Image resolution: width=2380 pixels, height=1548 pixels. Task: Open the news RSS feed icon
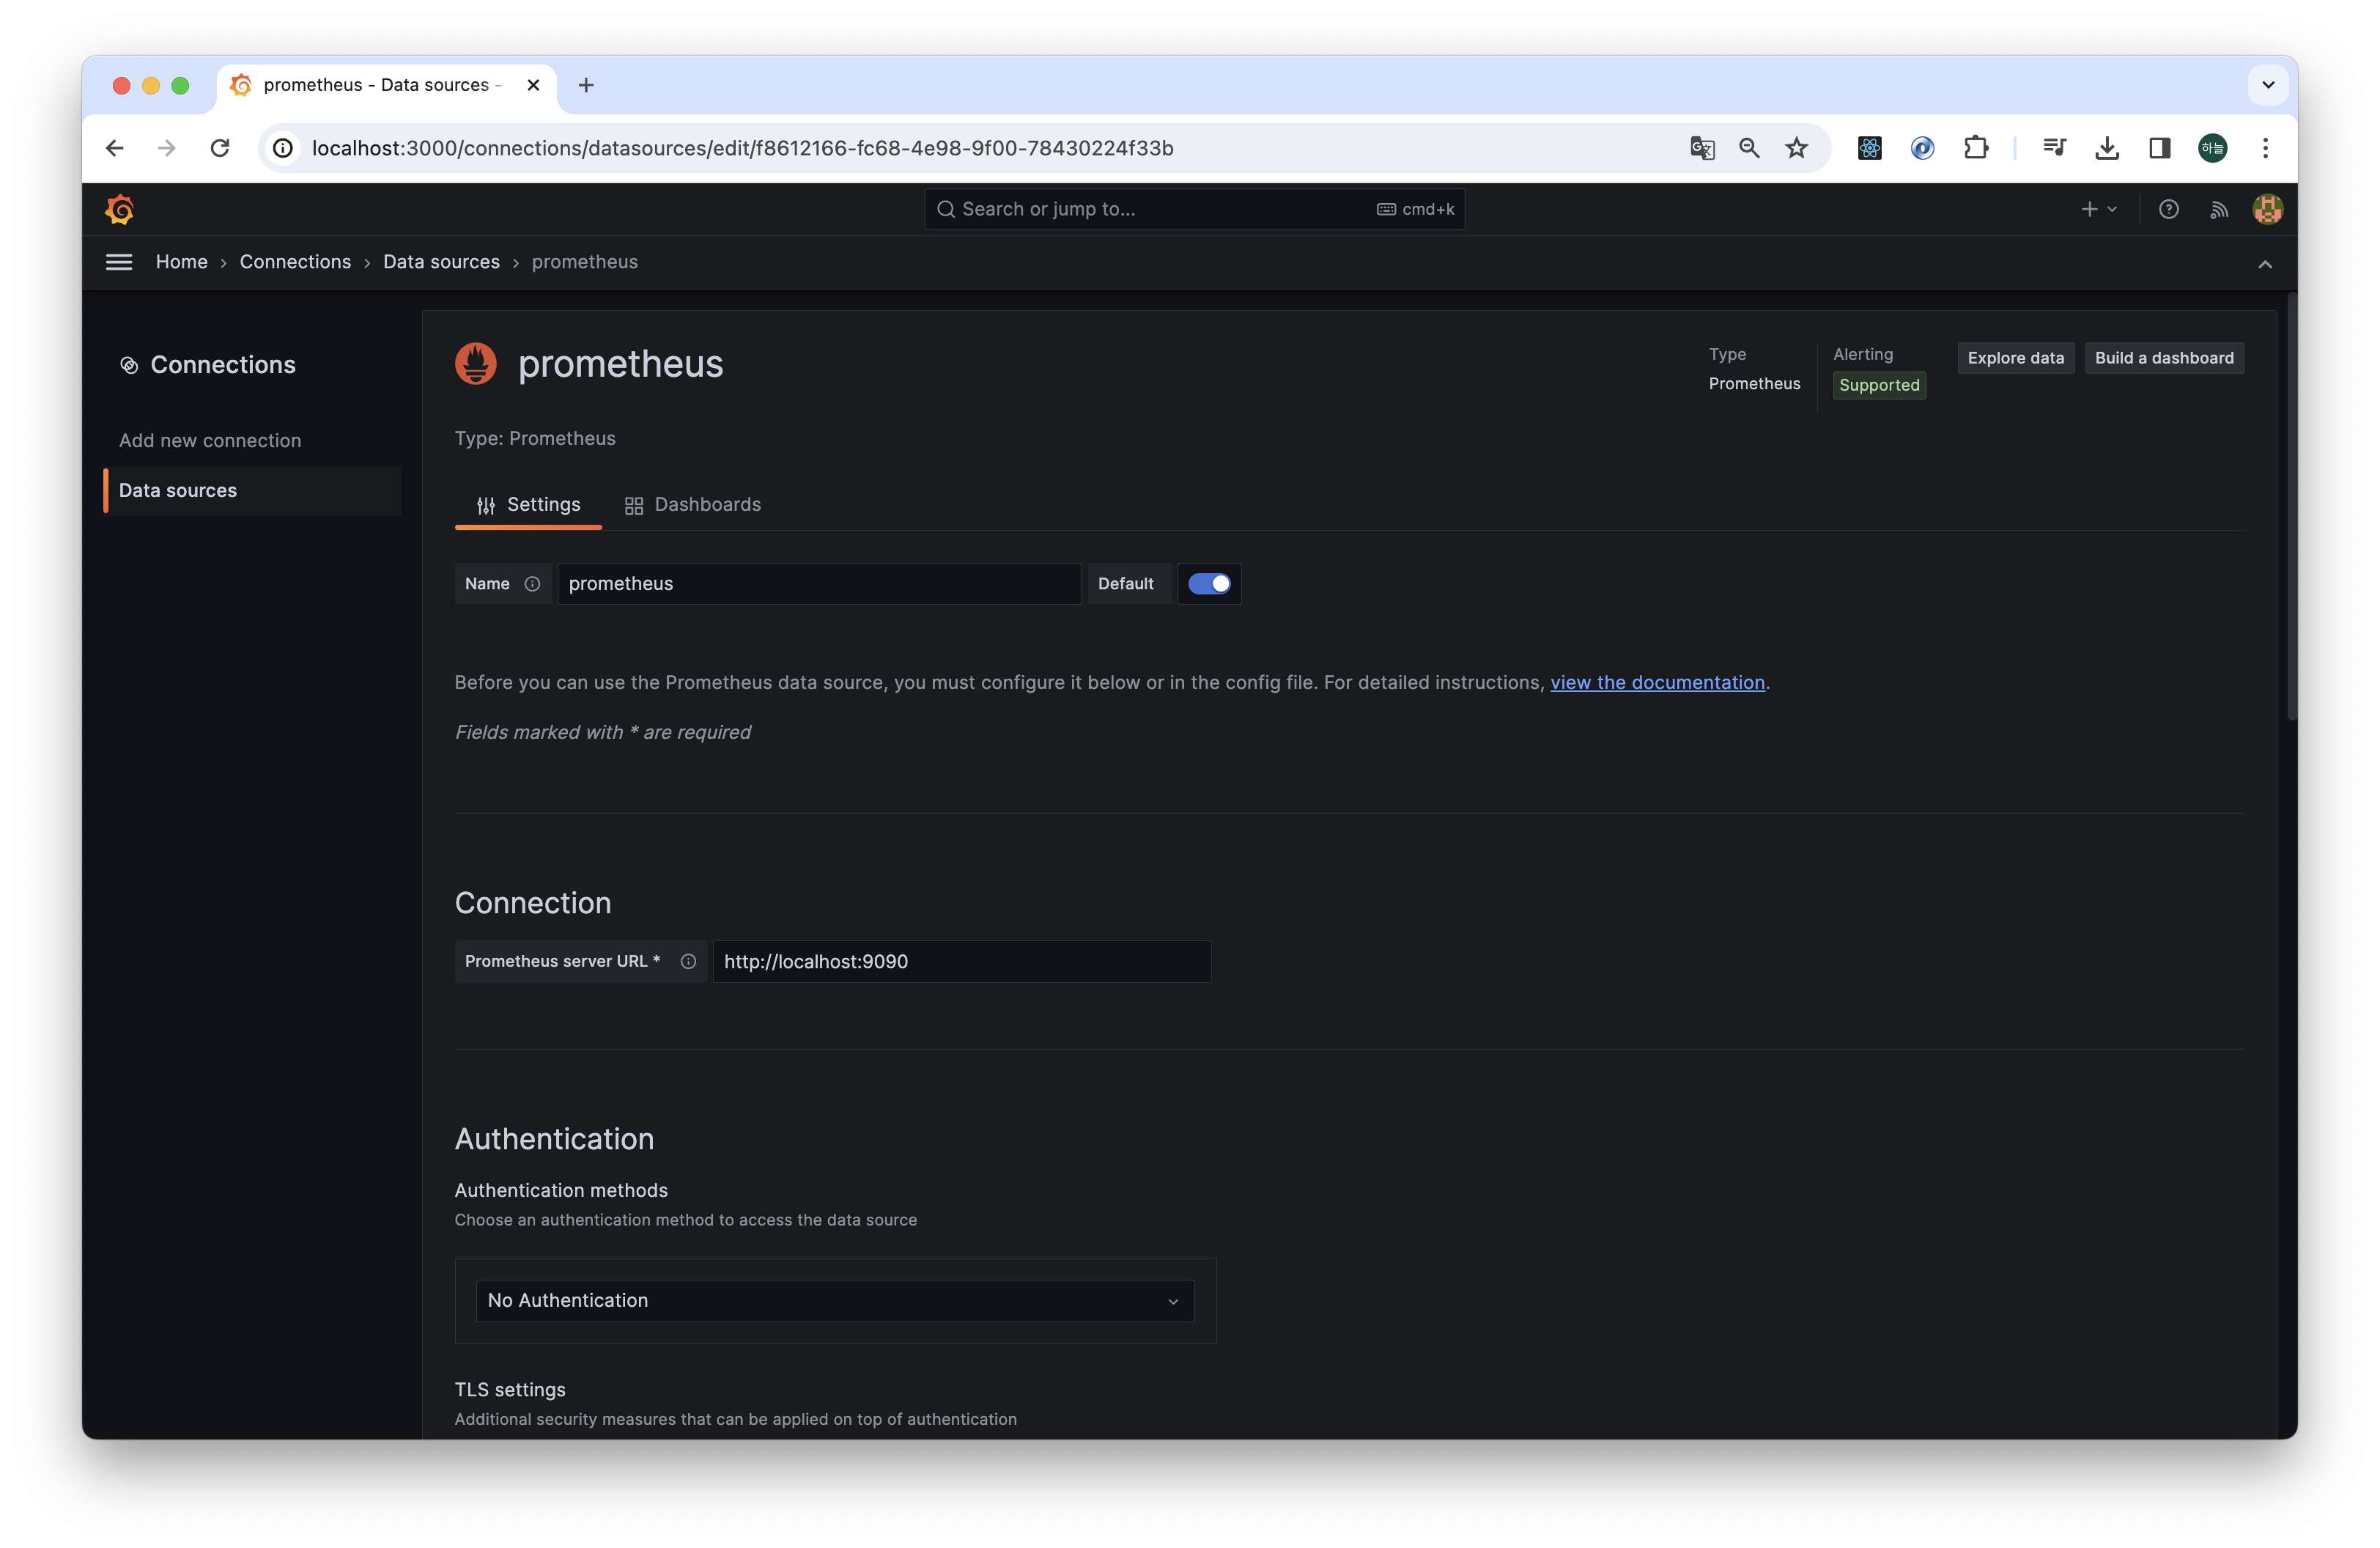(2219, 209)
